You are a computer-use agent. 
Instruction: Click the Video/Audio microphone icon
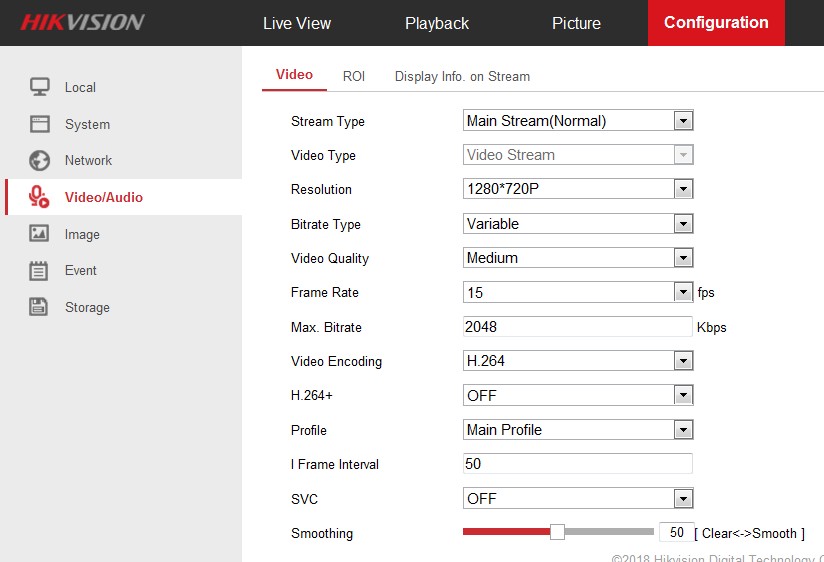[x=39, y=197]
